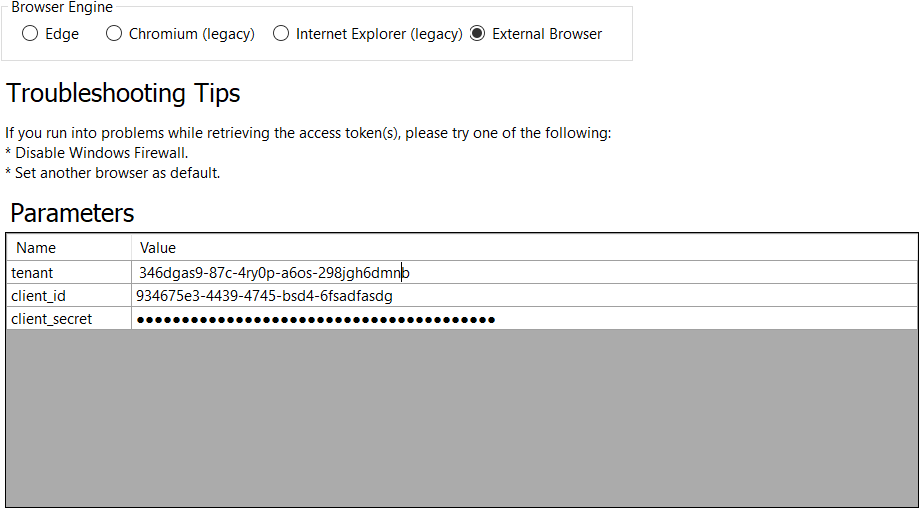Click the access token troubleshooting intro sentence

(308, 133)
